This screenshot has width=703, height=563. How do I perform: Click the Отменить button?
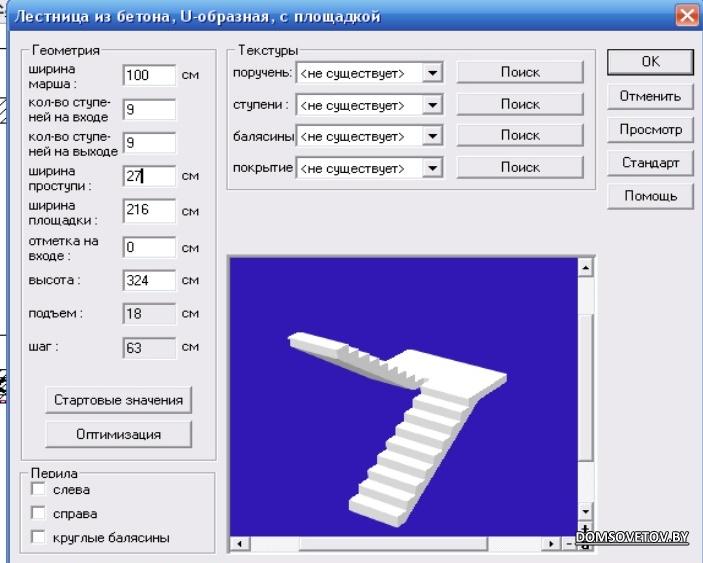click(650, 96)
